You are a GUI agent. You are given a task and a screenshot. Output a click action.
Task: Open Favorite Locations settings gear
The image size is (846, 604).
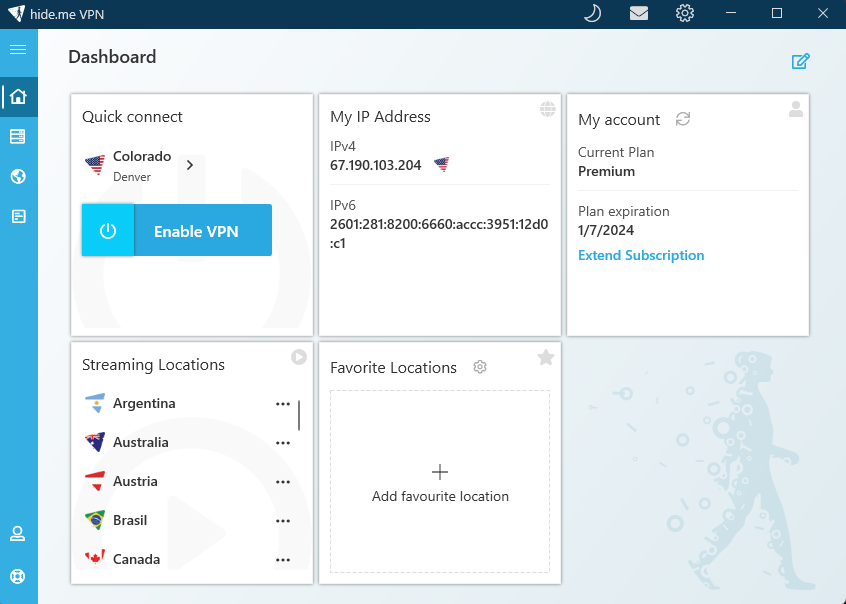click(x=479, y=367)
